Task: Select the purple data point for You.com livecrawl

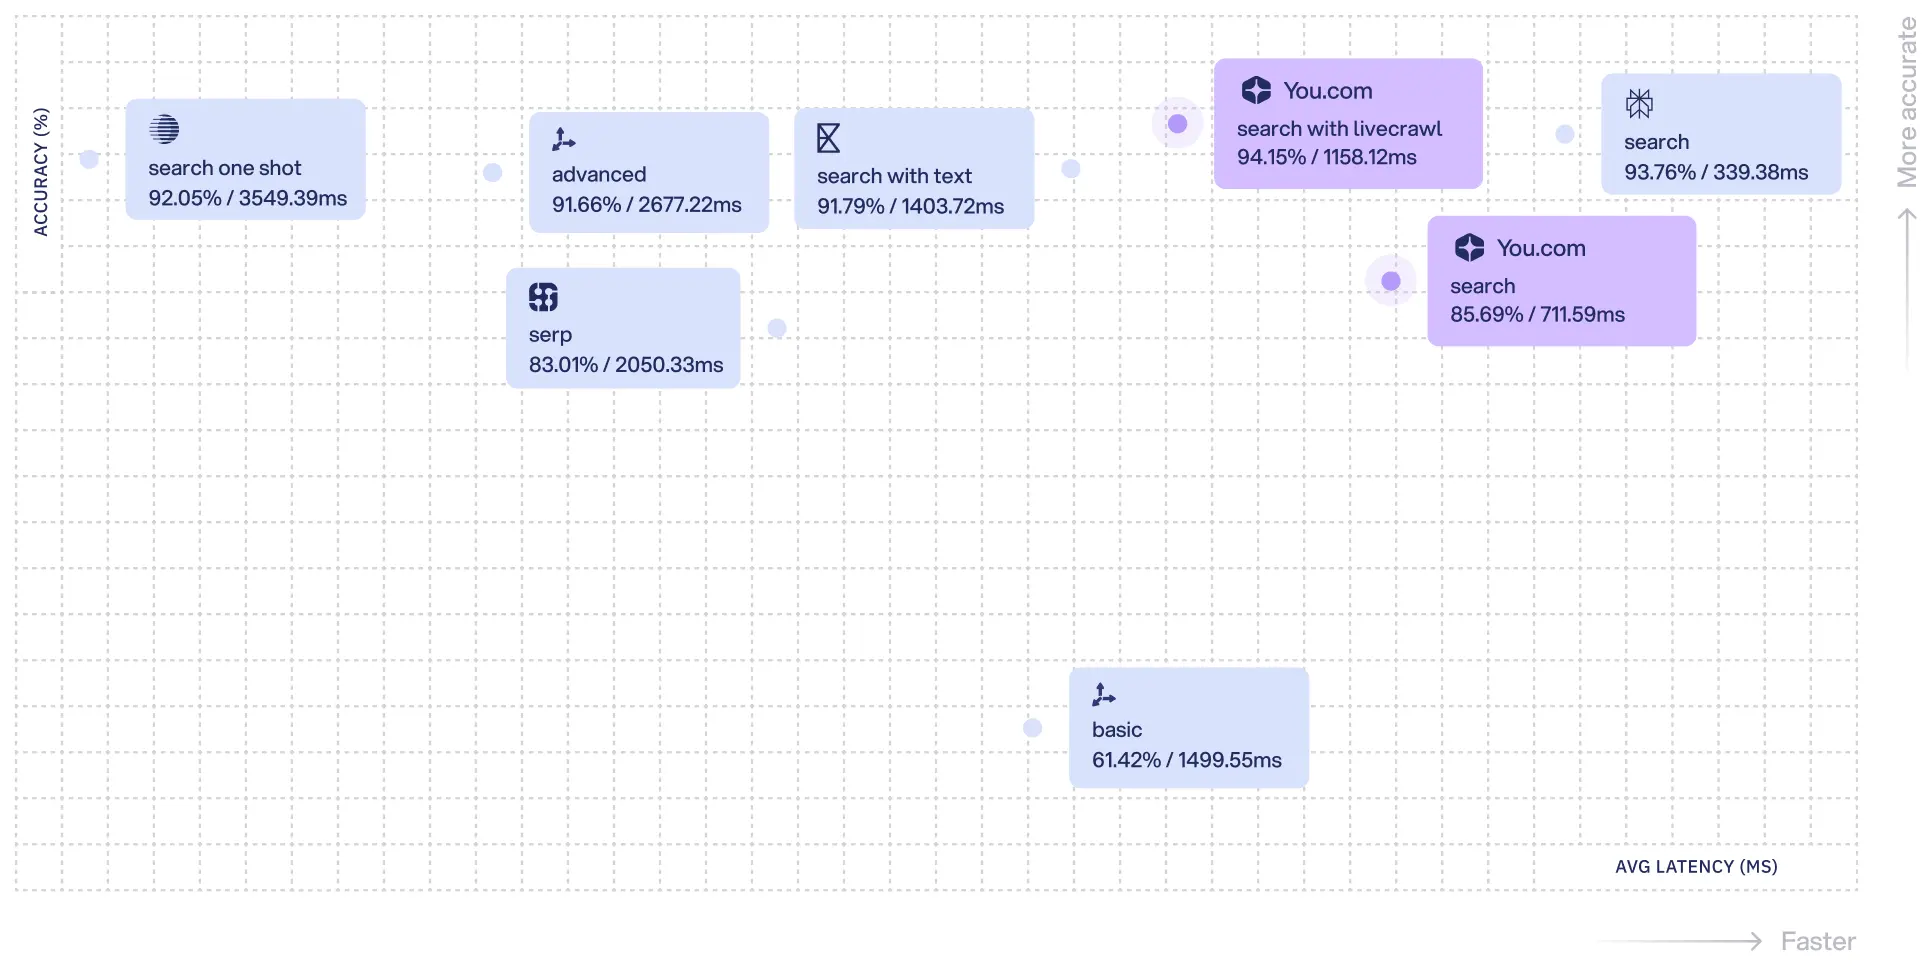Action: click(1178, 123)
